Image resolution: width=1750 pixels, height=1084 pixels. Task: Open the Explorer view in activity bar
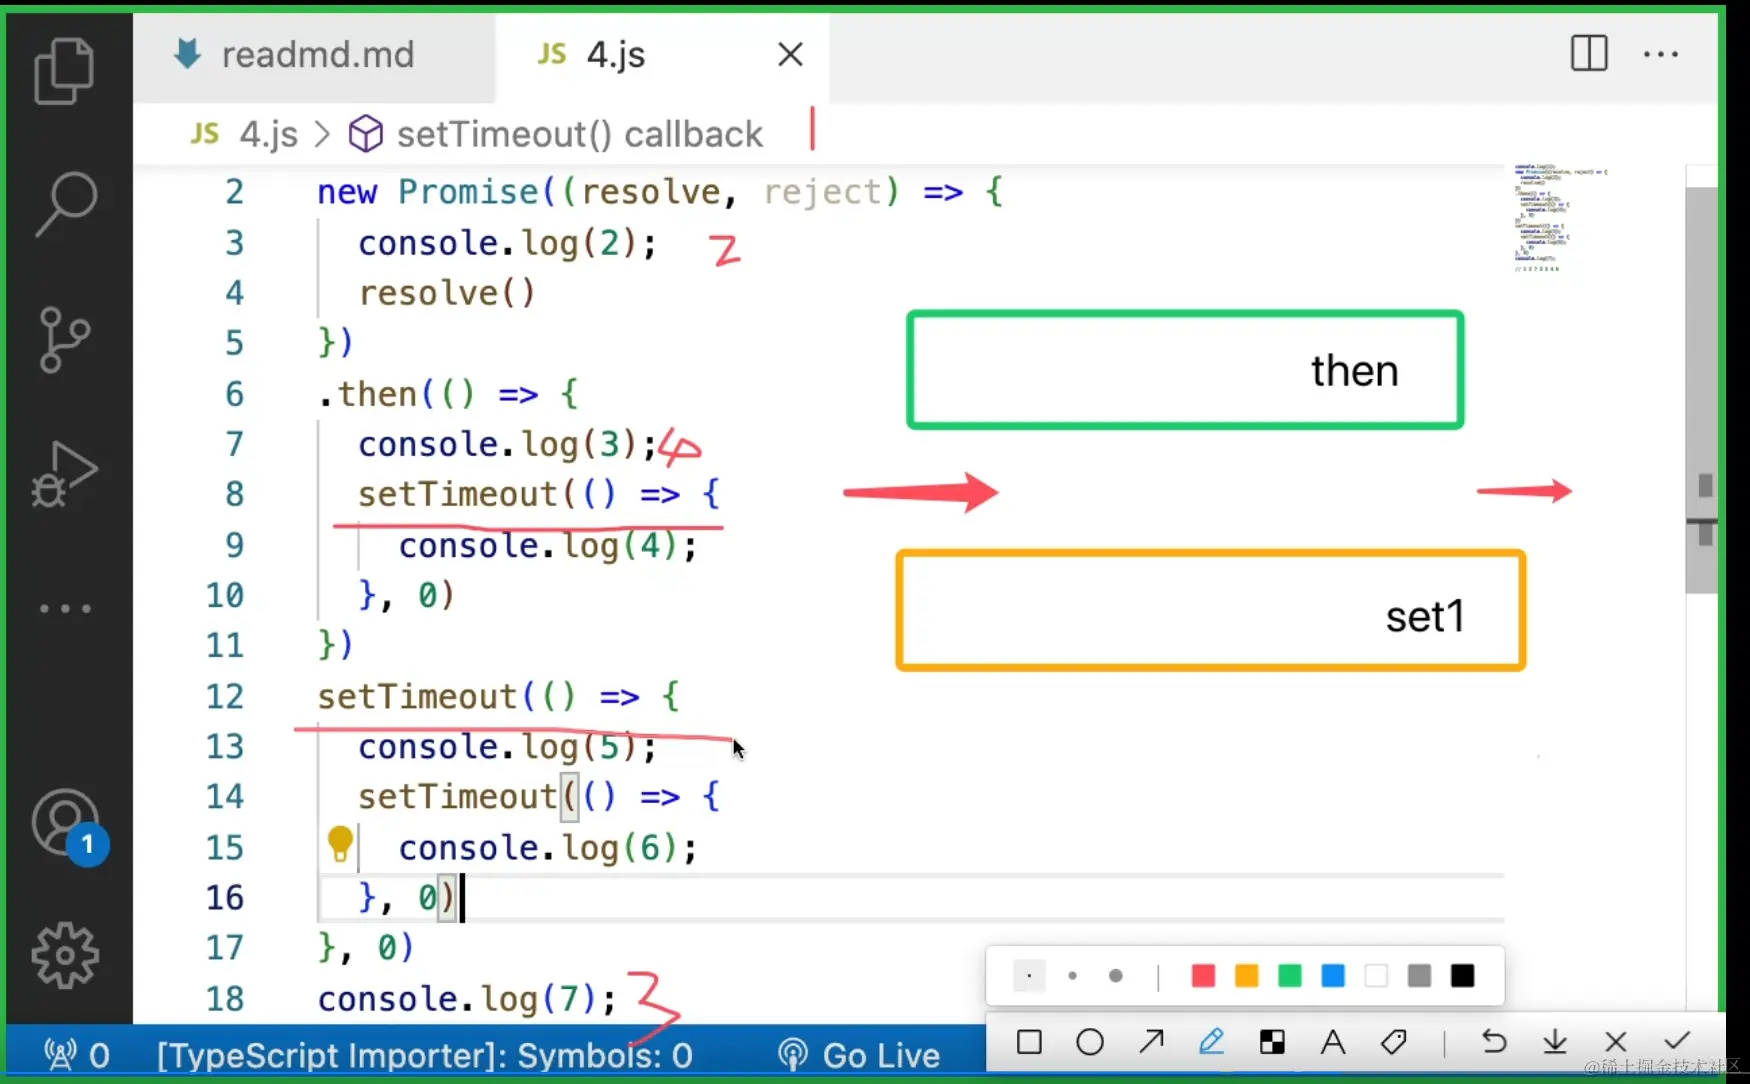point(65,71)
